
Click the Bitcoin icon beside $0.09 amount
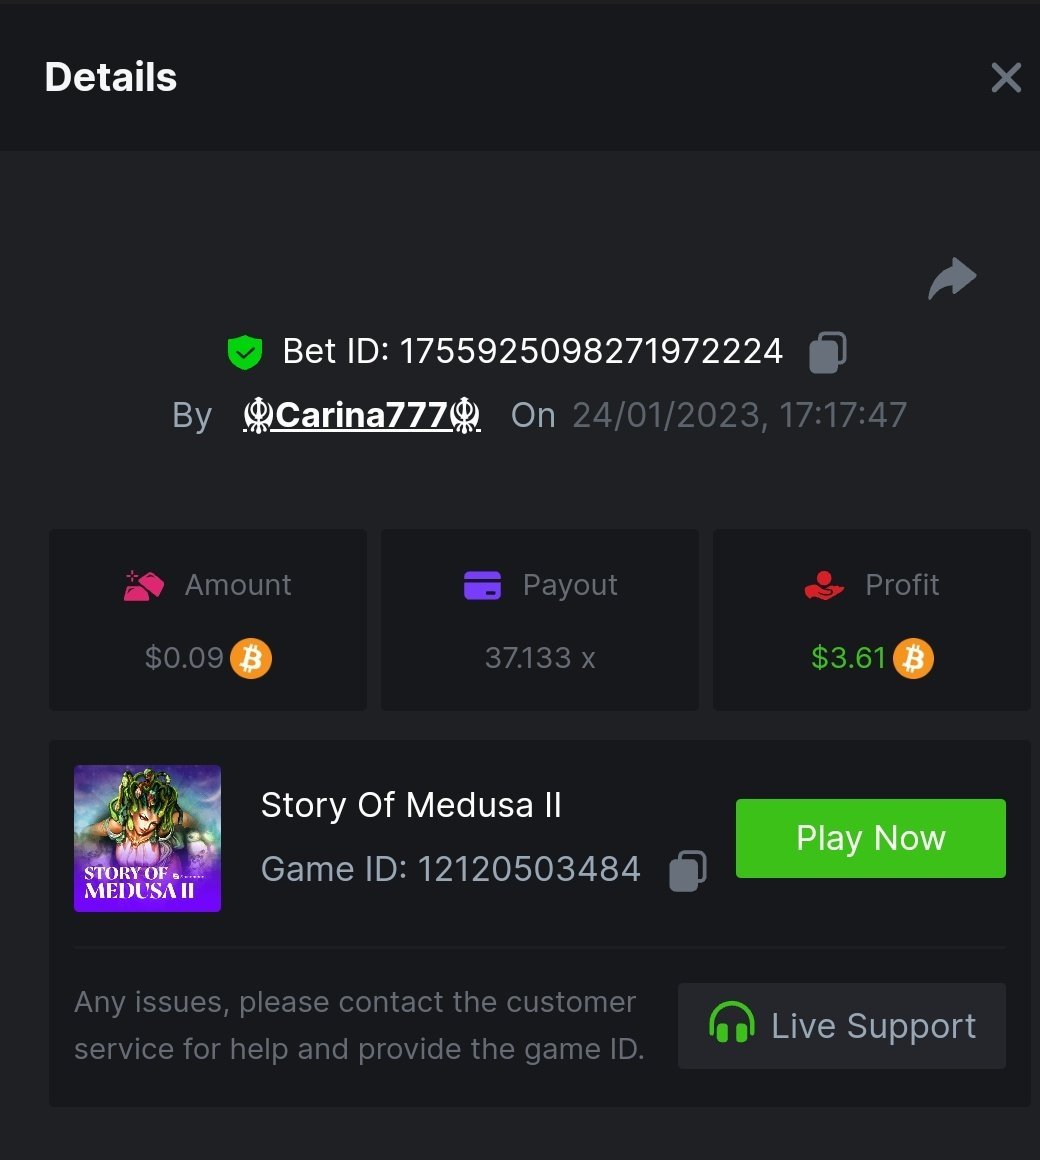coord(251,659)
